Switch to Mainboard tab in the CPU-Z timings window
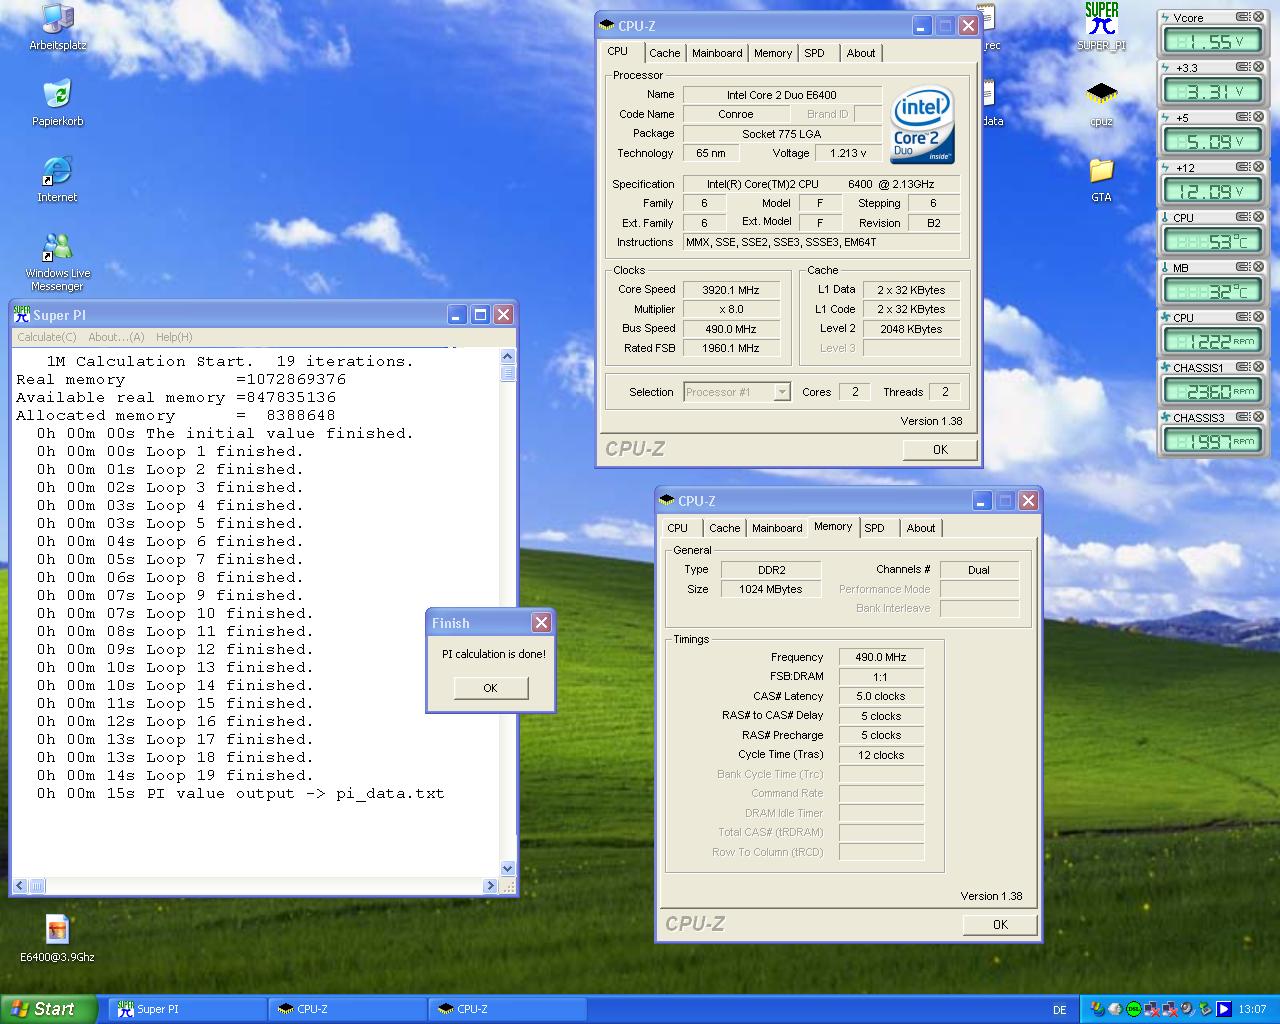This screenshot has width=1280, height=1024. (x=777, y=528)
